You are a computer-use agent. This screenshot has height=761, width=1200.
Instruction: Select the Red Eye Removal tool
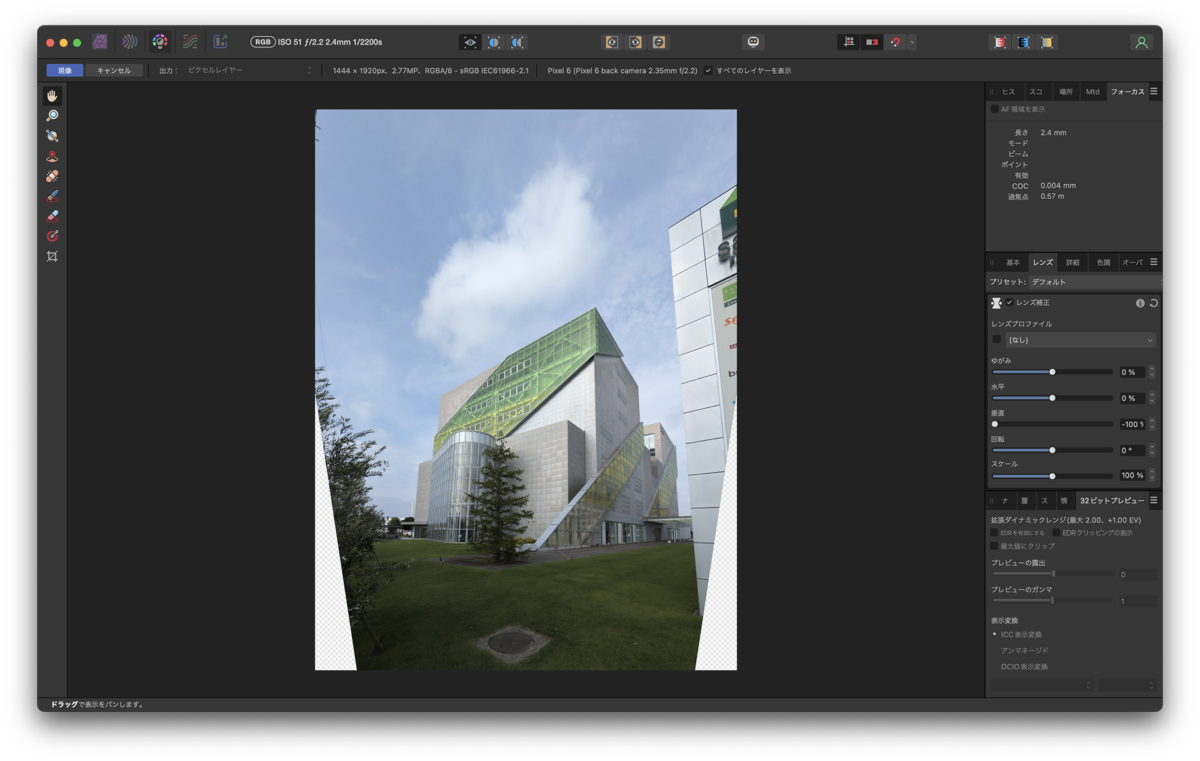(x=52, y=156)
